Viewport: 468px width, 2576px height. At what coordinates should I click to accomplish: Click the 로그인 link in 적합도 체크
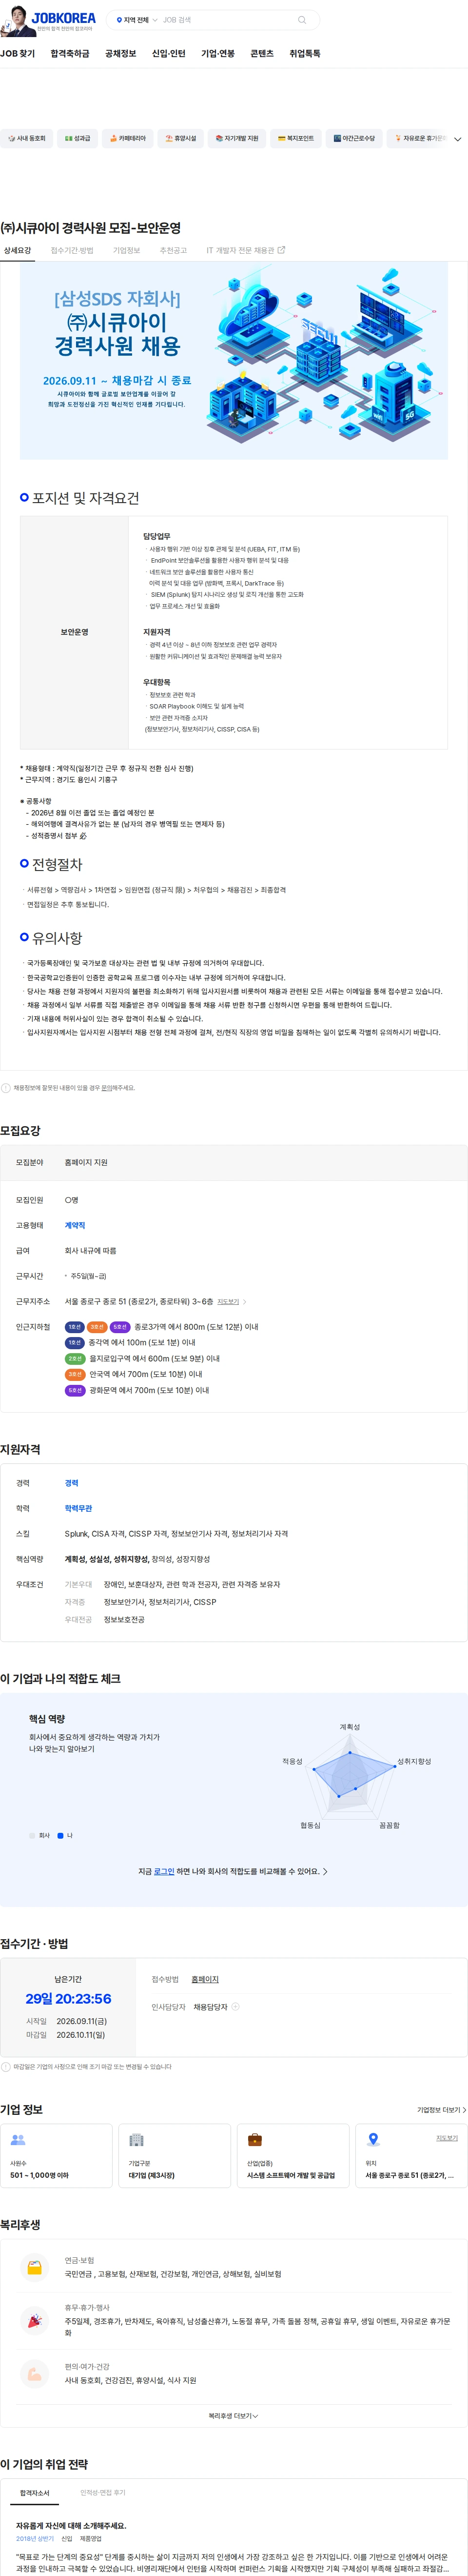coord(164,1871)
